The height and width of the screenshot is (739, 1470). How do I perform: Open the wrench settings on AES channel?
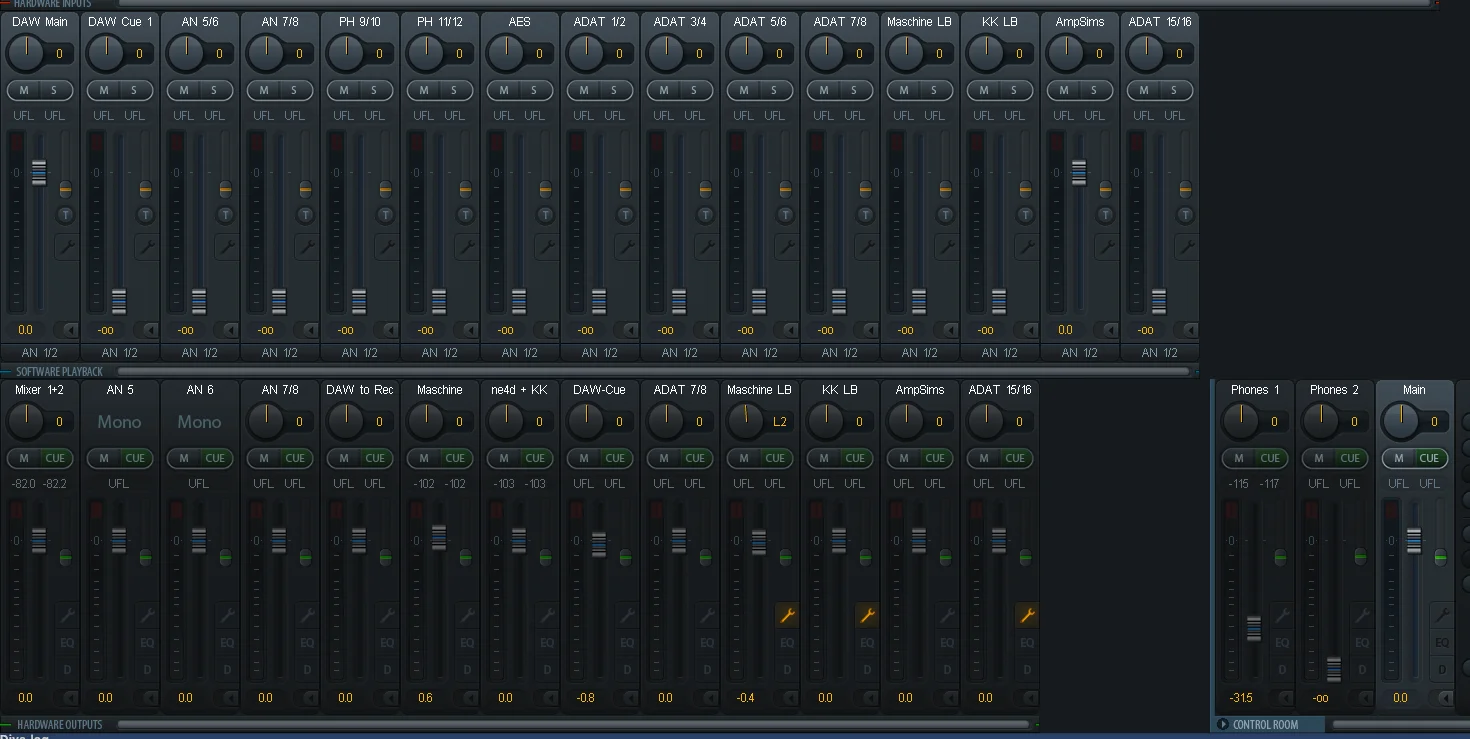click(x=547, y=247)
